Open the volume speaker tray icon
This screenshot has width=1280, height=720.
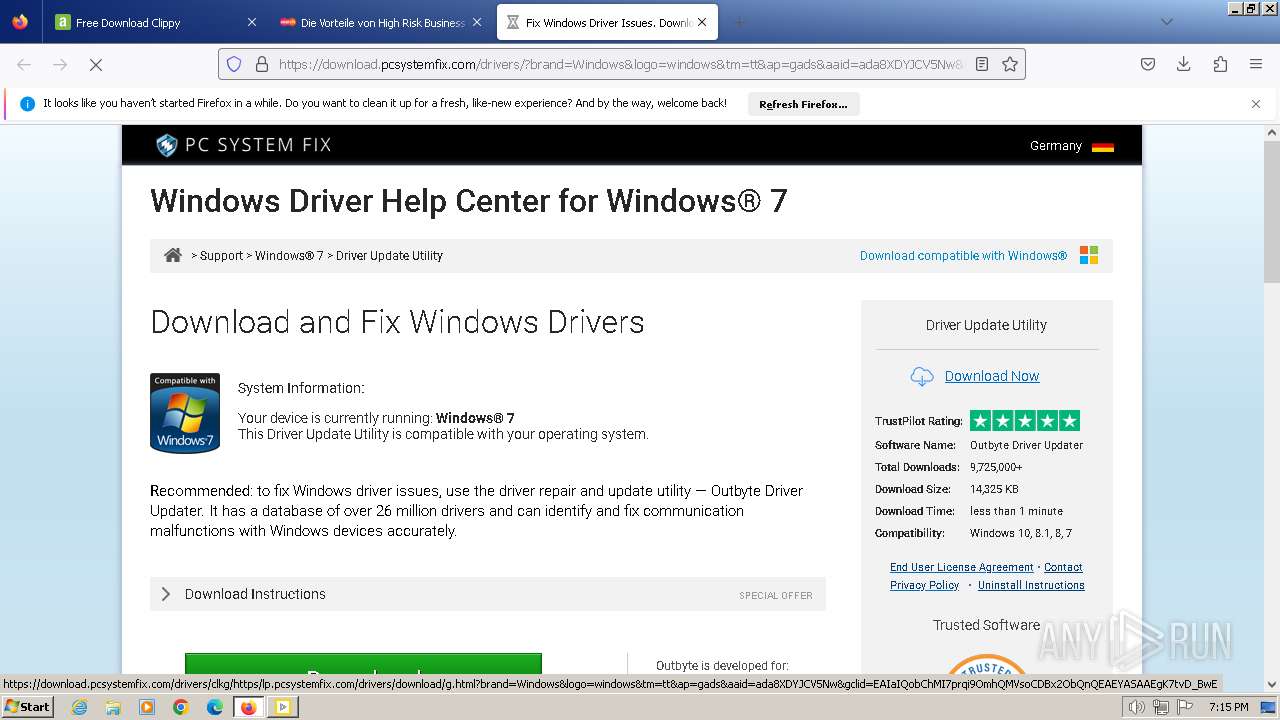(1137, 707)
